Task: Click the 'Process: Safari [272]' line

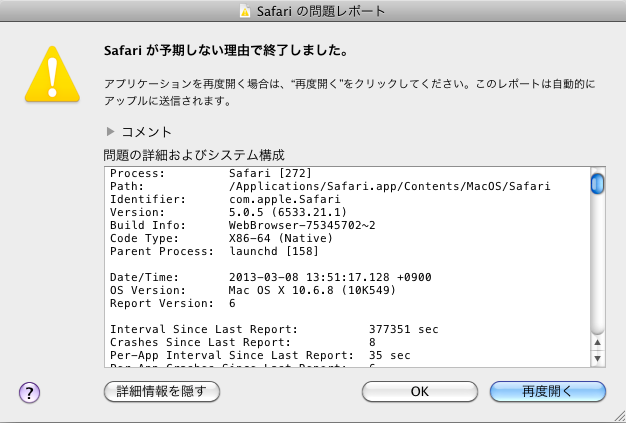Action: 211,173
